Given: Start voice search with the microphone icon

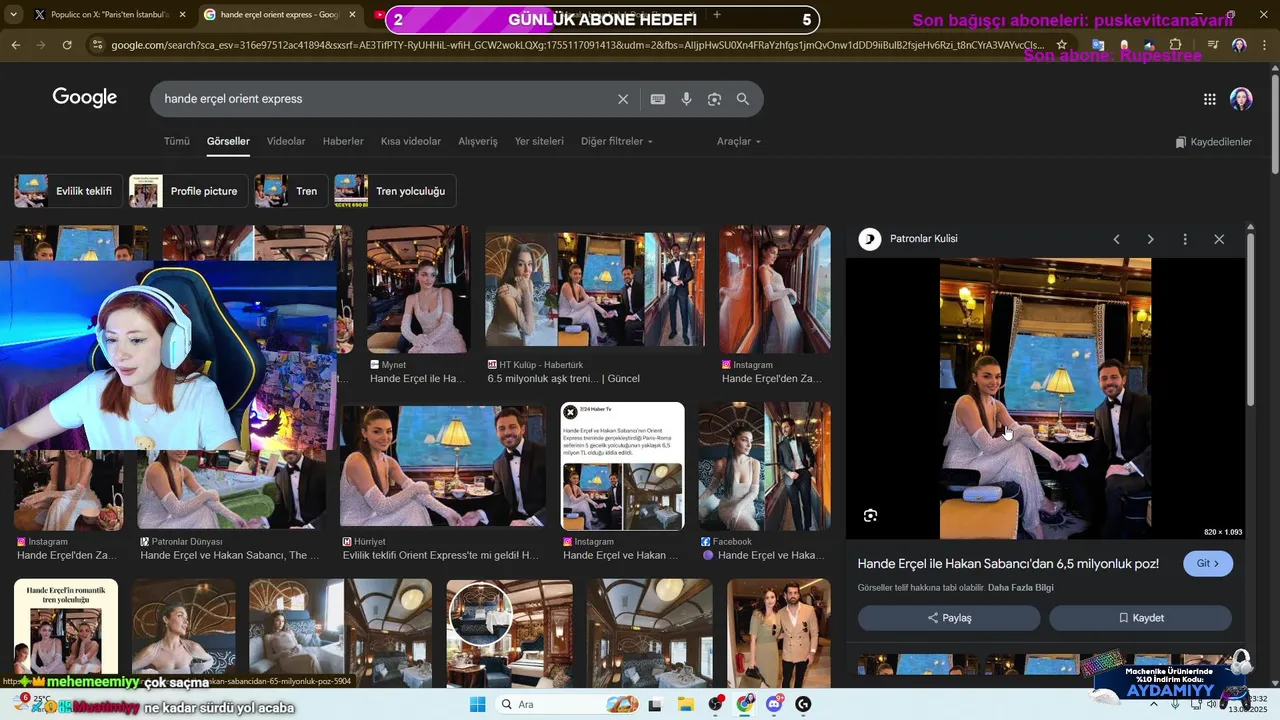Looking at the screenshot, I should (x=686, y=99).
